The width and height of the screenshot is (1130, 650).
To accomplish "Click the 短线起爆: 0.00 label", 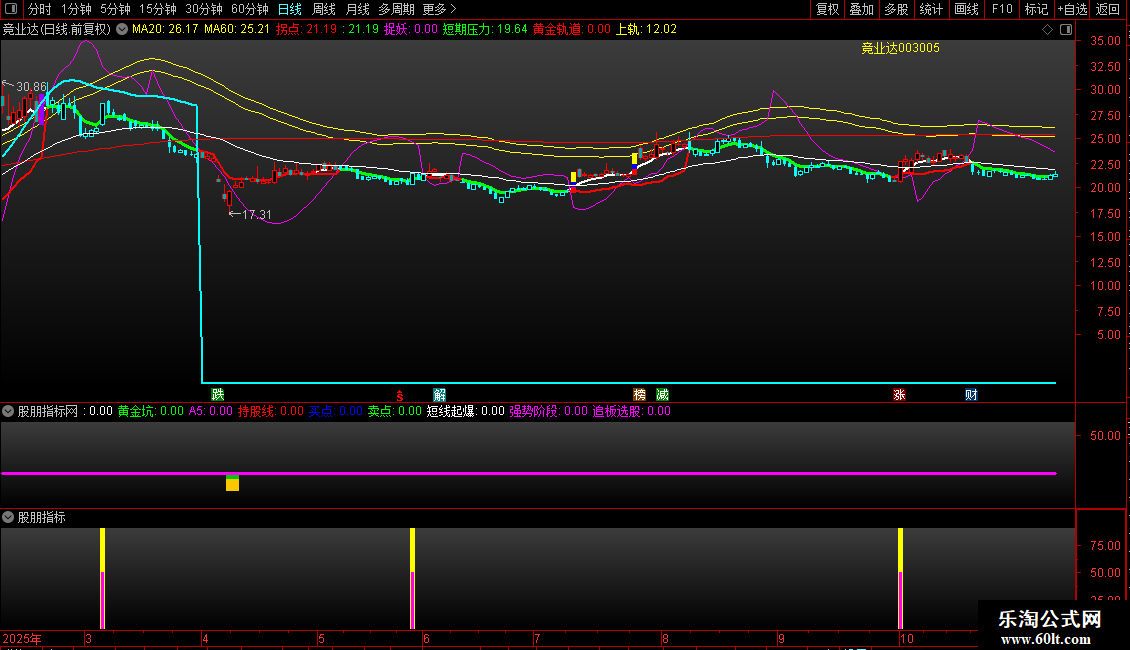I will [x=466, y=411].
